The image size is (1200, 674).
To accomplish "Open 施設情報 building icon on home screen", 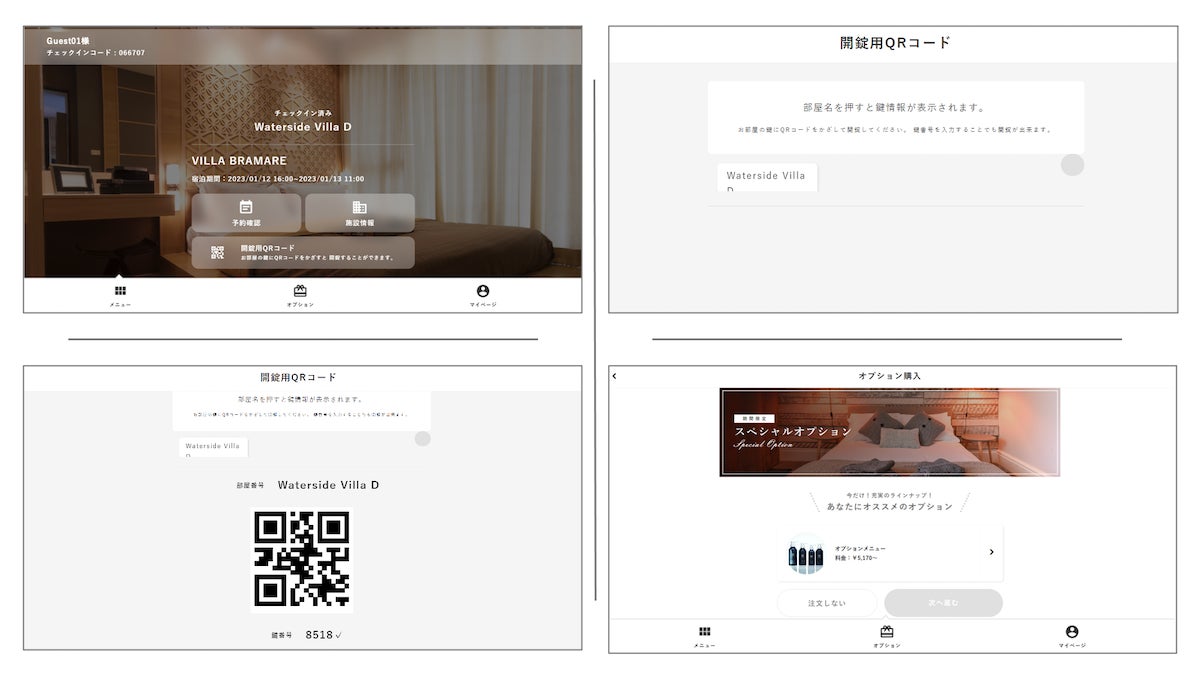I will pos(359,207).
